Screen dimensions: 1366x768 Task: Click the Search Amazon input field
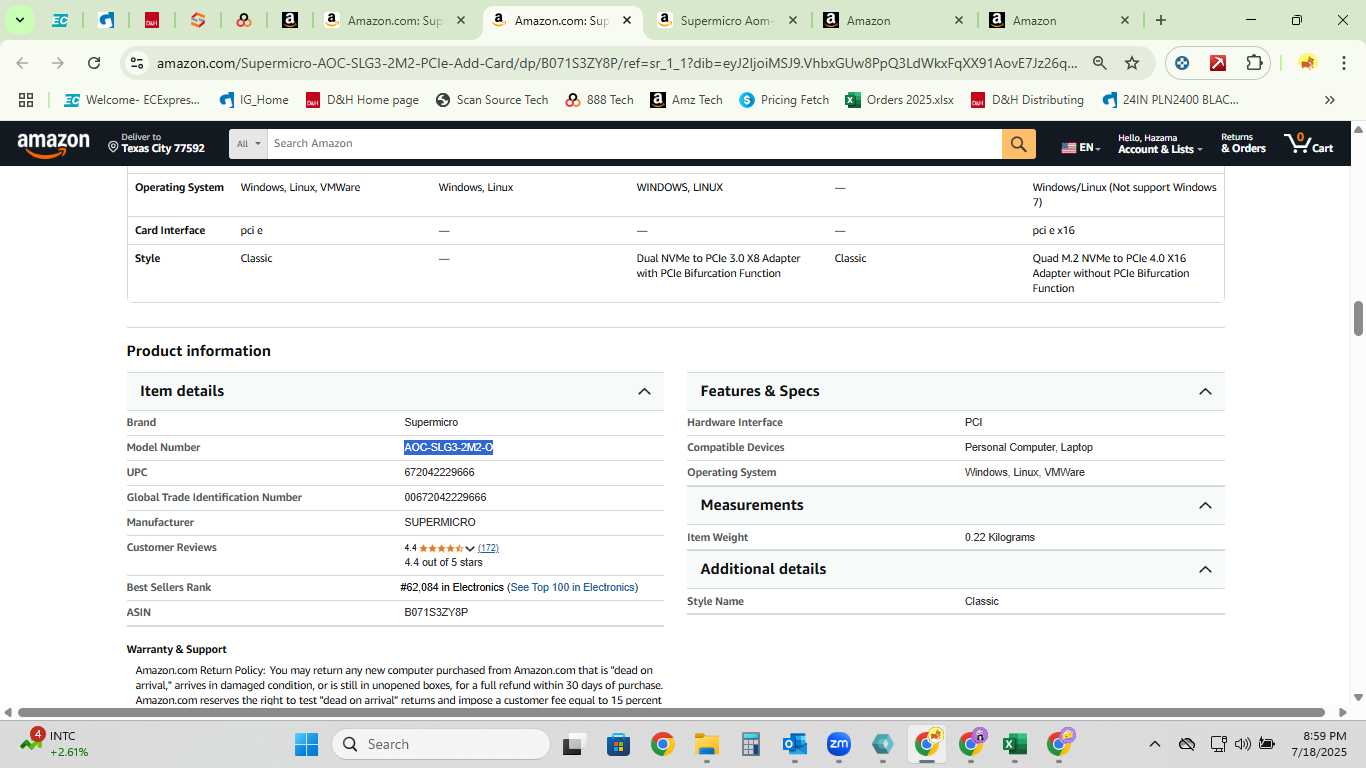[634, 144]
